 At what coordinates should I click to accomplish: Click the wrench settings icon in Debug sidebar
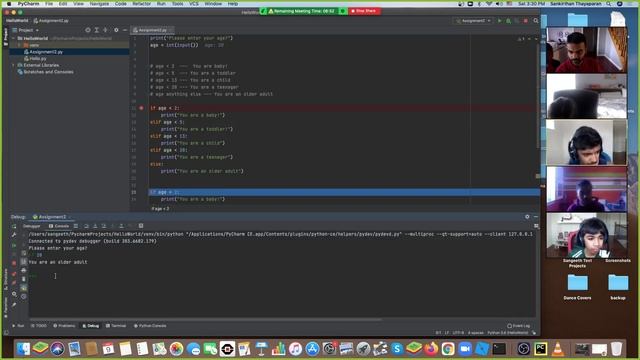click(14, 235)
